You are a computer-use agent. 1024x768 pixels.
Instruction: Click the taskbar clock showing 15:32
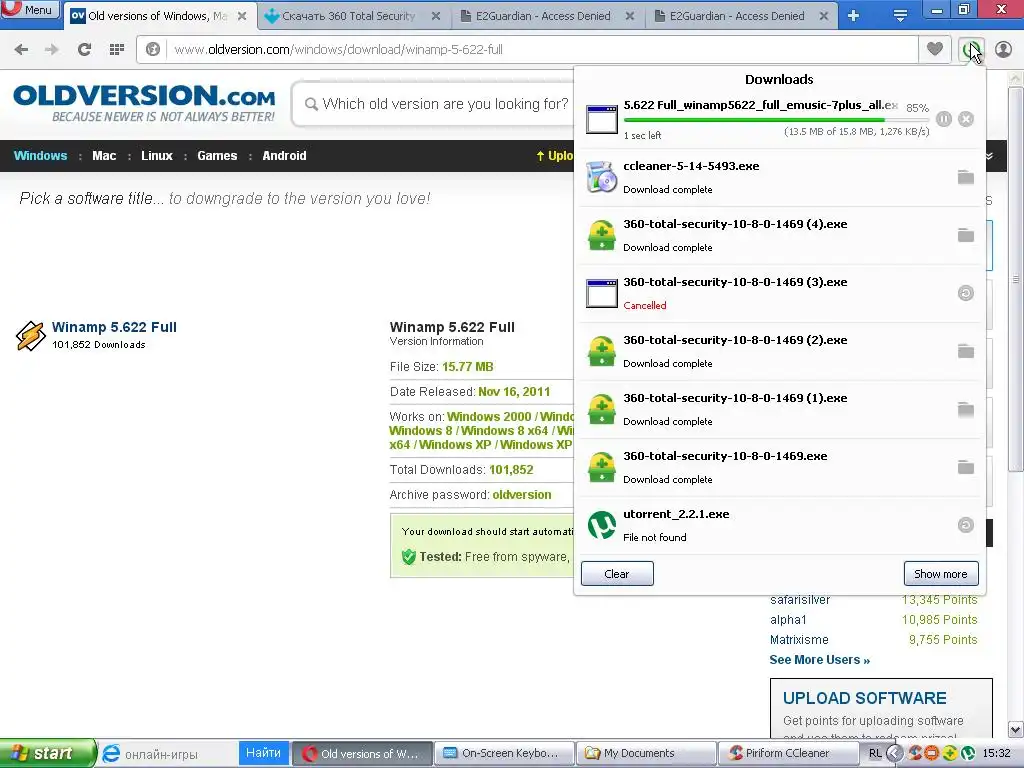pos(997,753)
